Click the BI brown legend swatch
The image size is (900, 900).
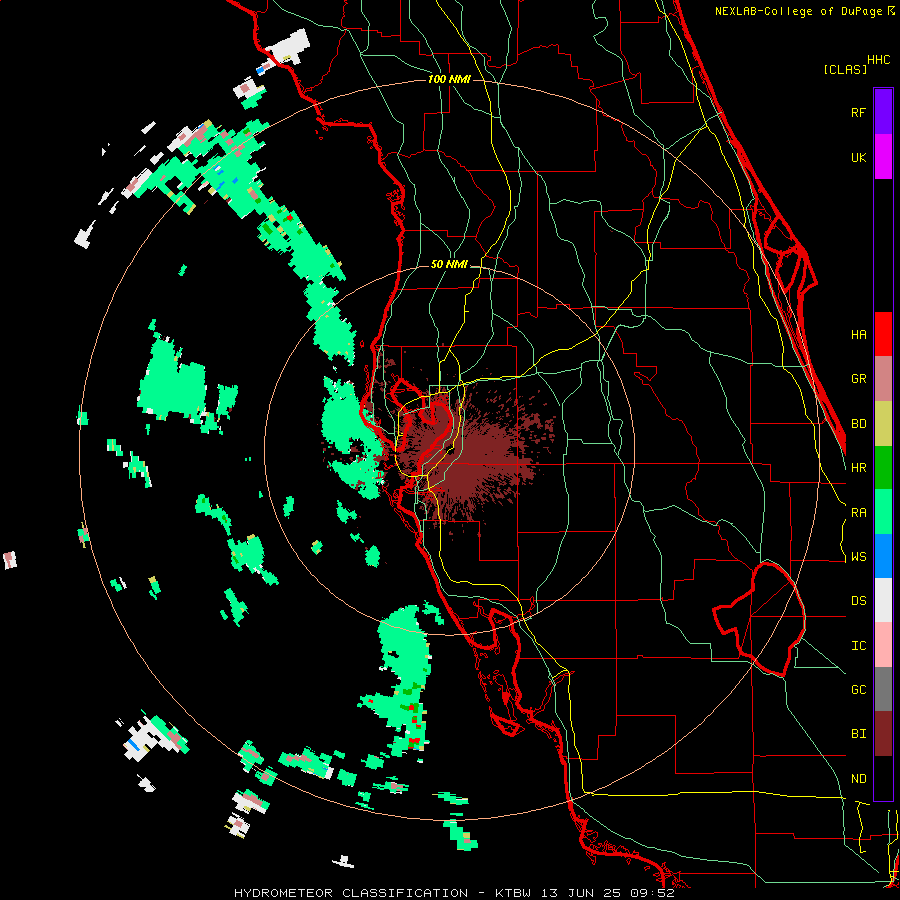(x=883, y=734)
